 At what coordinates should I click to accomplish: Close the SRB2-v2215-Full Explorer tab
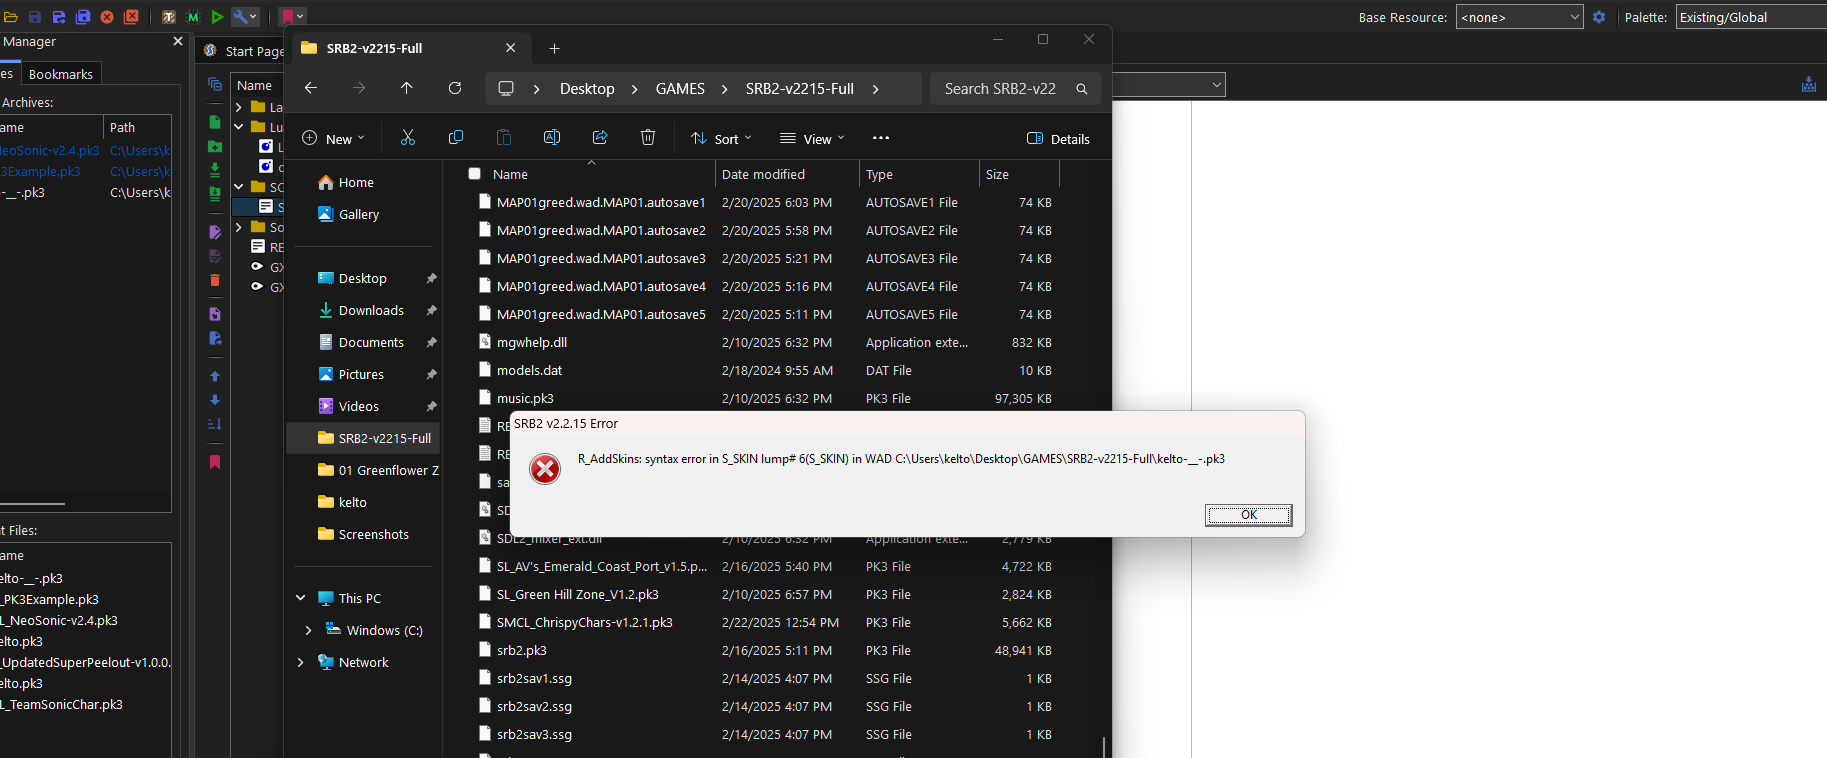[511, 48]
